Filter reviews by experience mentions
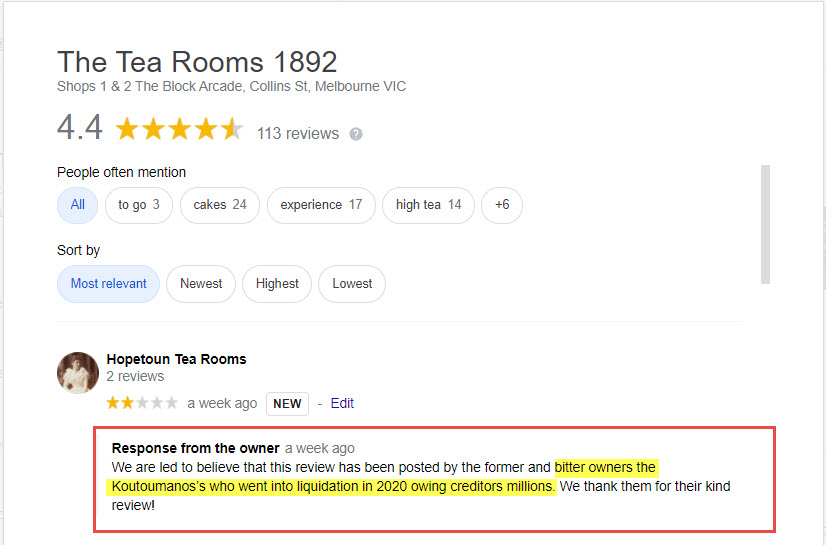 (x=321, y=205)
